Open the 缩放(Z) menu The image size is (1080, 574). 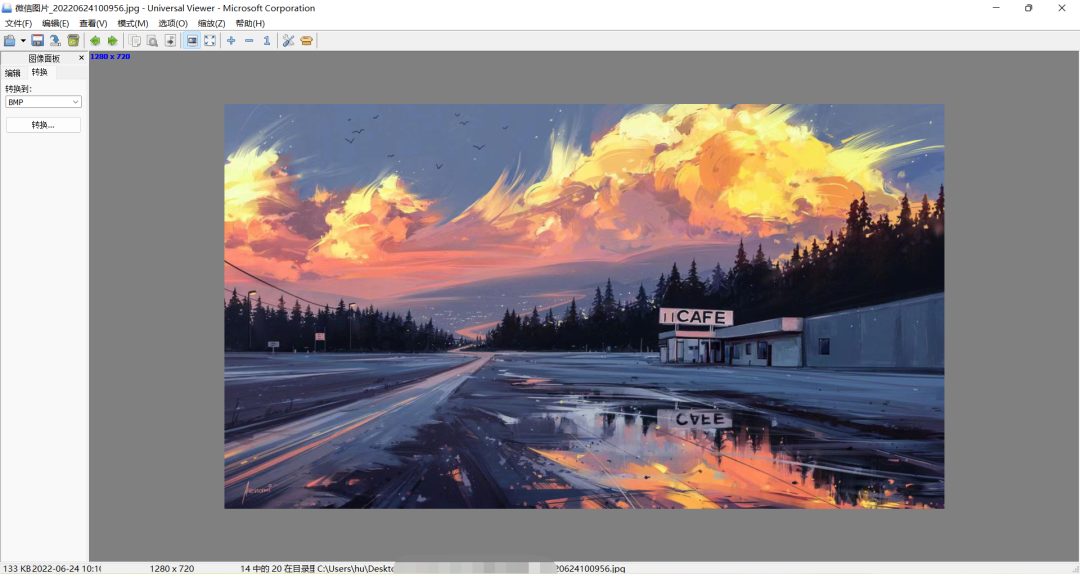coord(211,23)
